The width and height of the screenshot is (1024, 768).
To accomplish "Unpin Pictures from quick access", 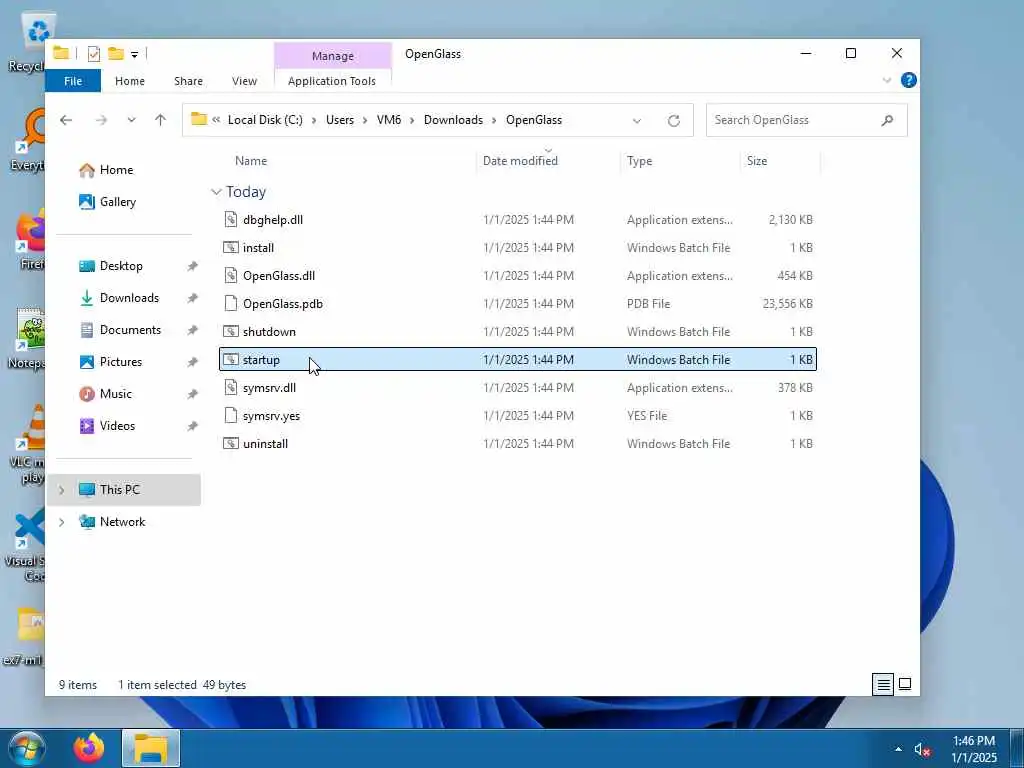I will tap(192, 362).
